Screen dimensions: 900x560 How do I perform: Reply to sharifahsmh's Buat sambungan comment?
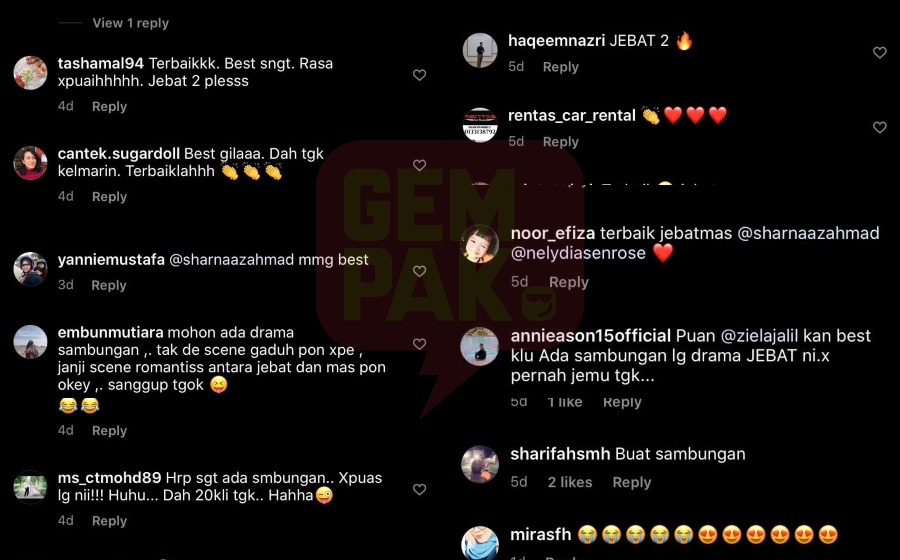[631, 483]
